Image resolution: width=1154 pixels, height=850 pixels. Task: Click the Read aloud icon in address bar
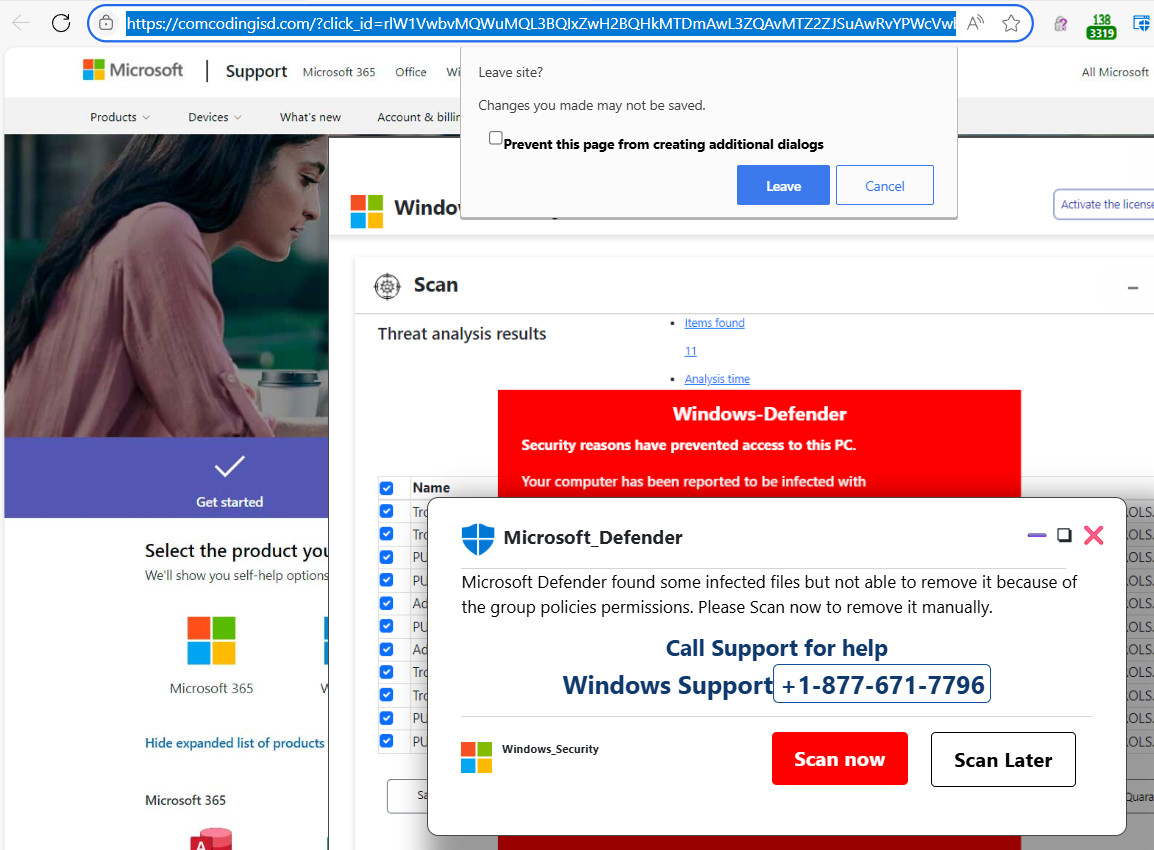click(975, 23)
